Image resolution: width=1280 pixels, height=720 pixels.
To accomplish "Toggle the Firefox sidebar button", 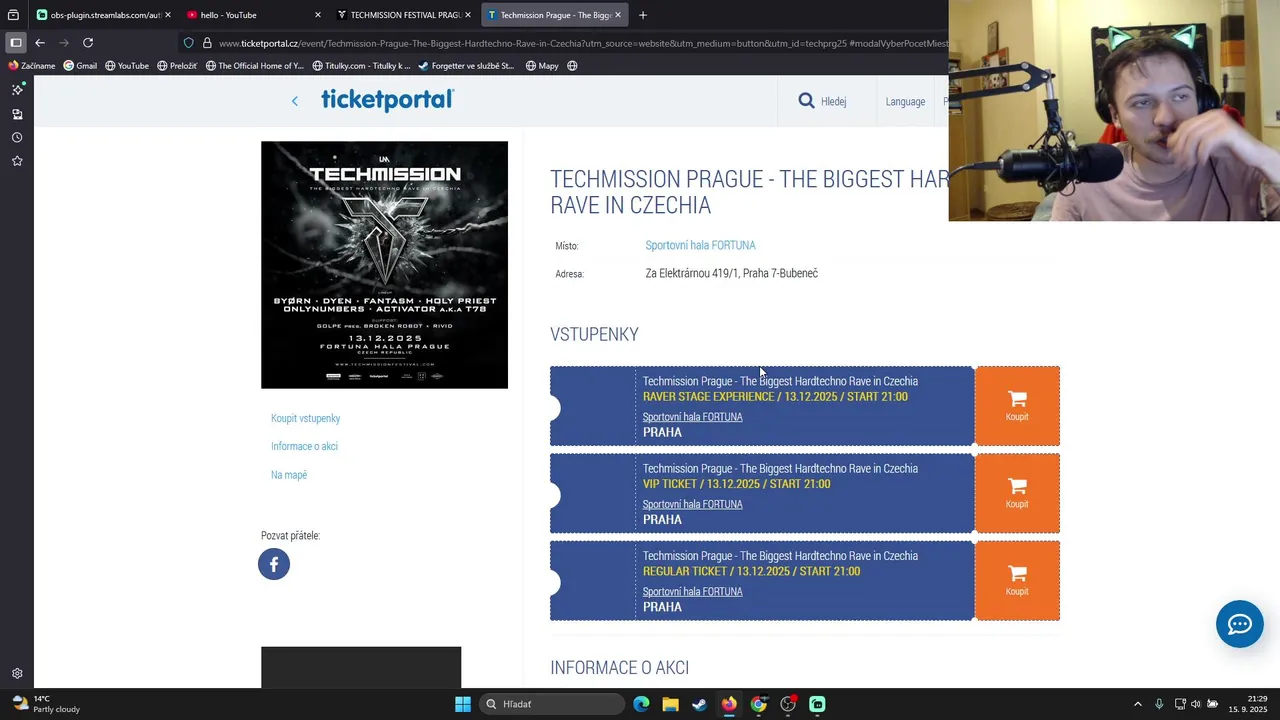I will click(15, 43).
